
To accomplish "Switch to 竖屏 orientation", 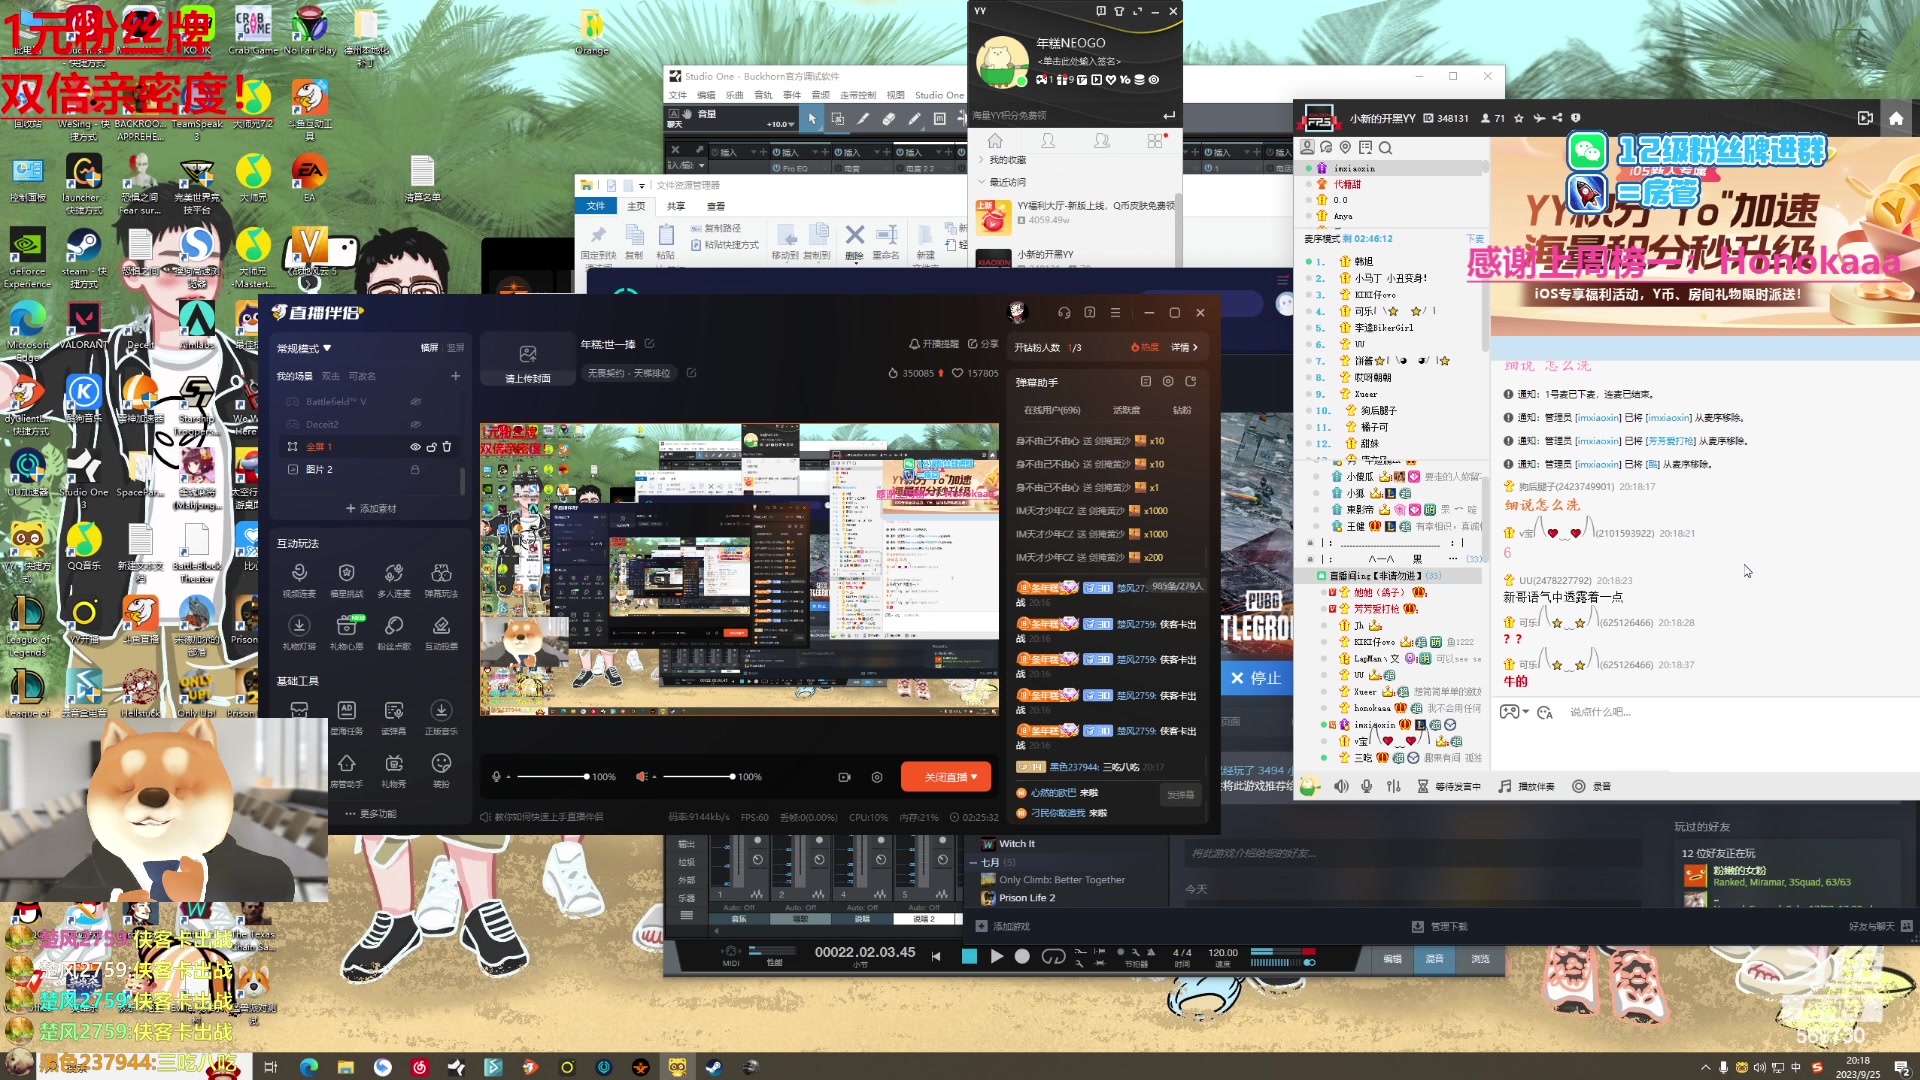I will pyautogui.click(x=456, y=348).
